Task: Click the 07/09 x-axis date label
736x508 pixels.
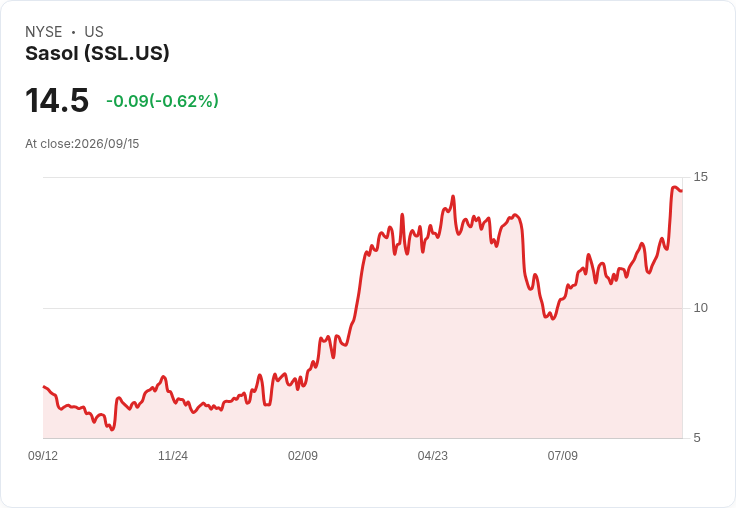Action: [x=562, y=455]
